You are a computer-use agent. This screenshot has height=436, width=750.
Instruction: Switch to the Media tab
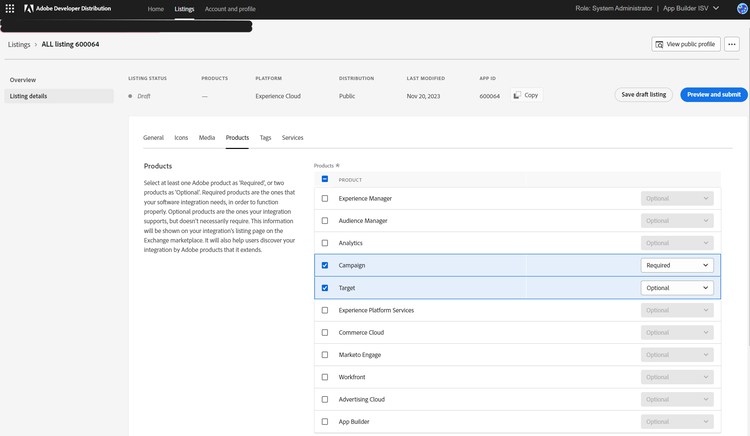click(207, 138)
